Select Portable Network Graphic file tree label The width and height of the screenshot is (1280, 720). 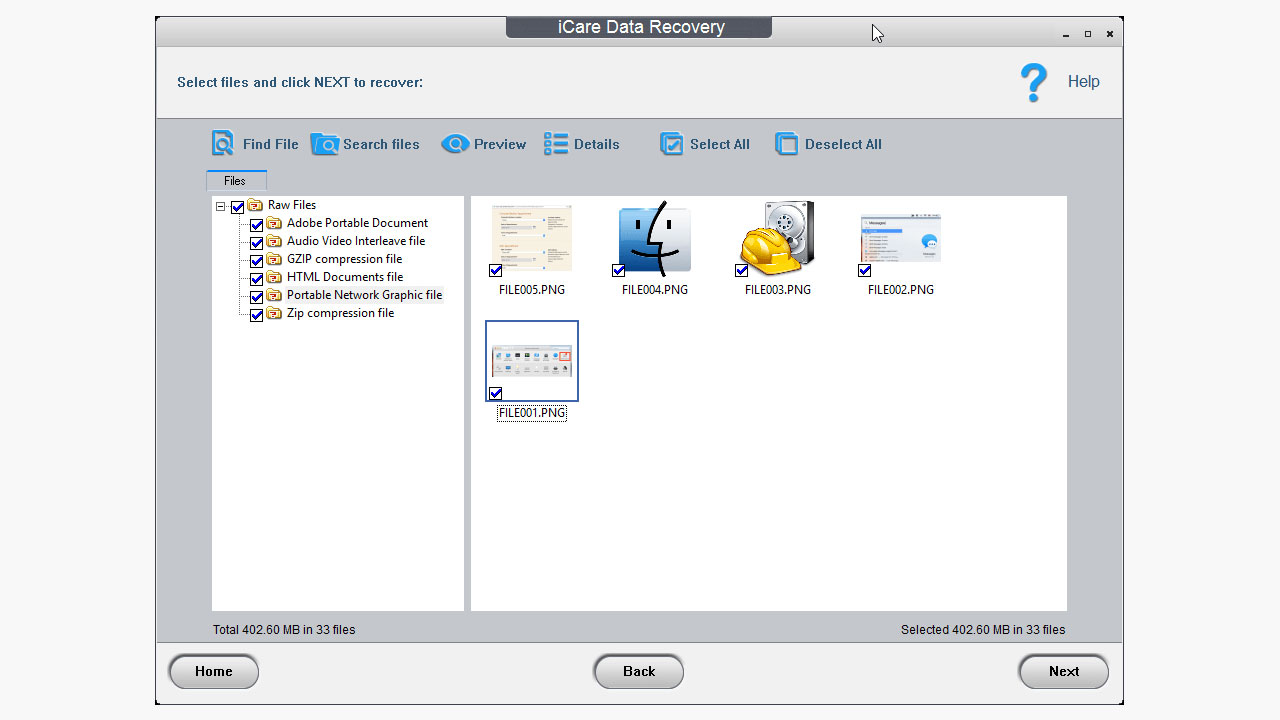(x=364, y=295)
